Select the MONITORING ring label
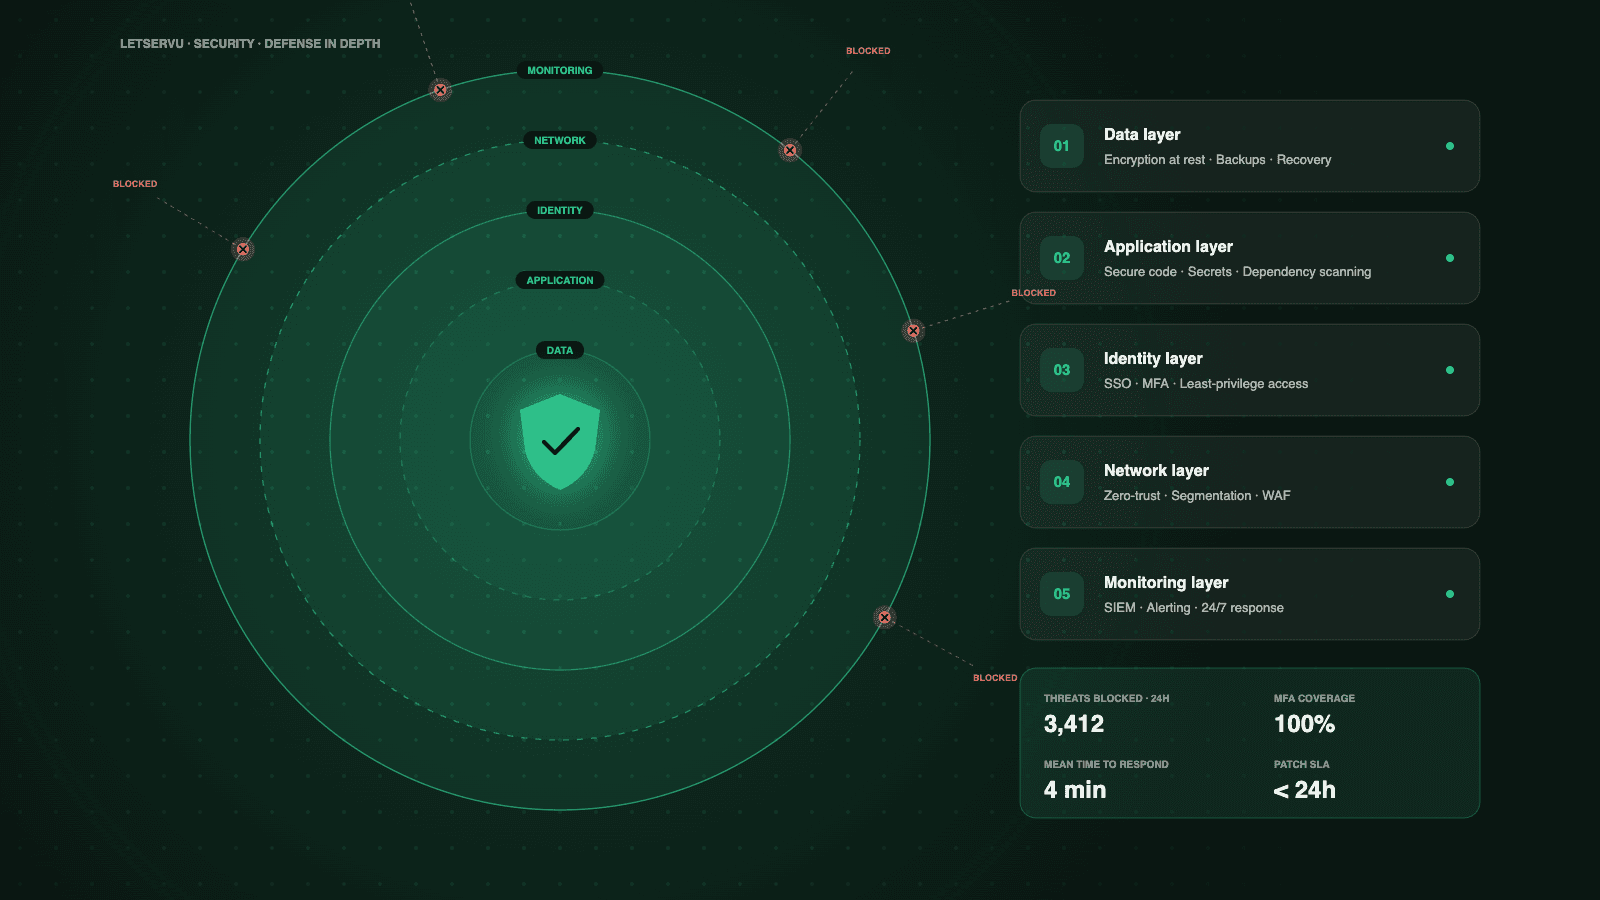 [560, 71]
